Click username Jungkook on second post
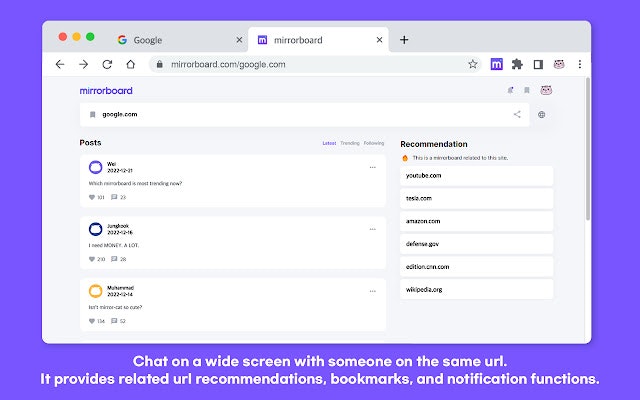This screenshot has height=400, width=640. pyautogui.click(x=118, y=226)
